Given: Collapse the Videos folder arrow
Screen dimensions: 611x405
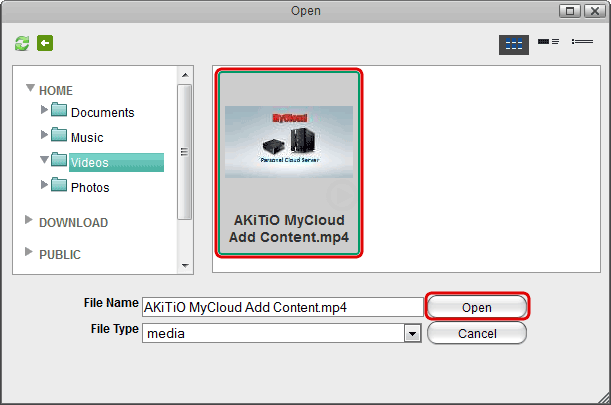Looking at the screenshot, I should click(44, 159).
